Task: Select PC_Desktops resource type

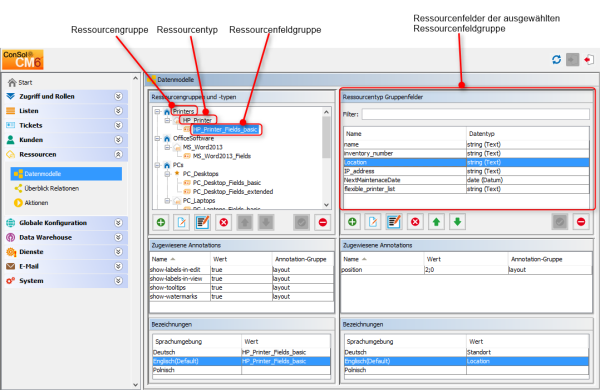Action: [x=201, y=174]
